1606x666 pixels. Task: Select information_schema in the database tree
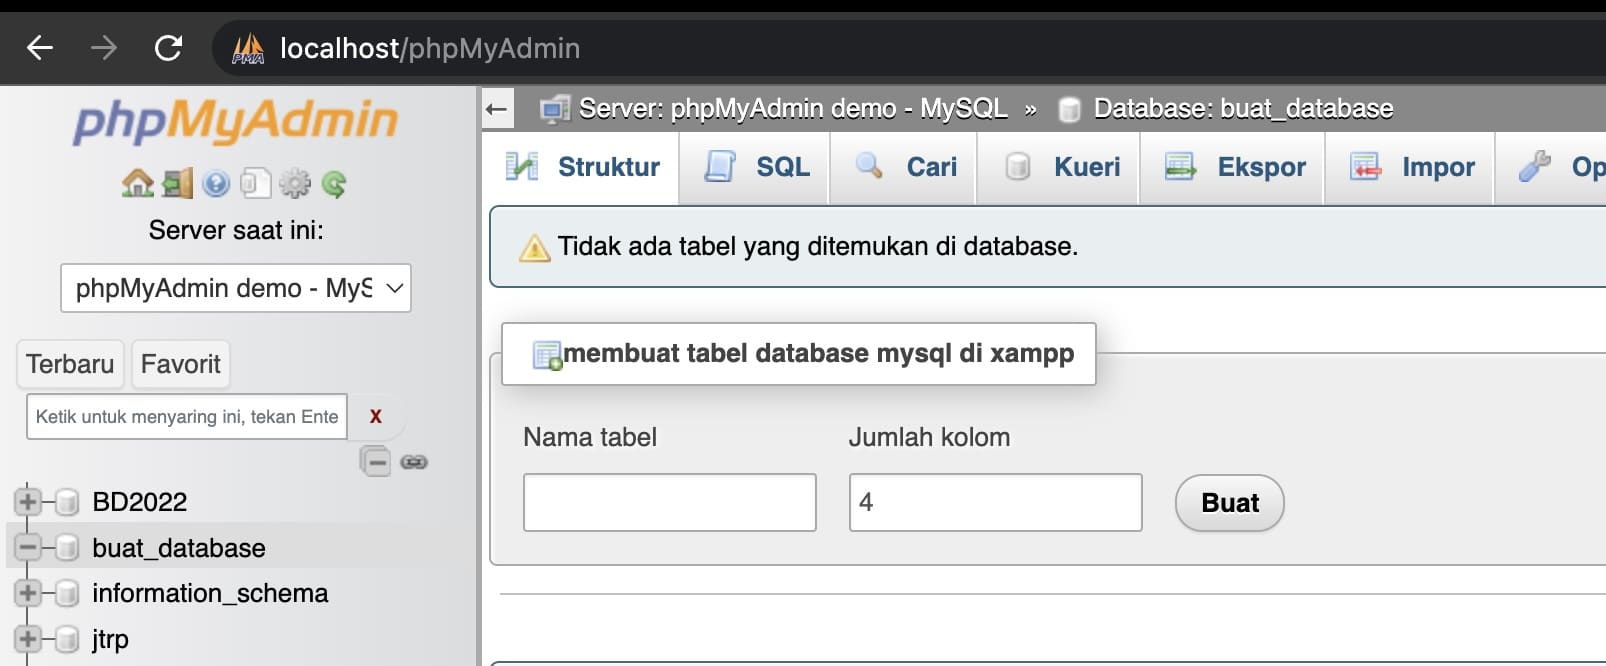click(x=210, y=593)
